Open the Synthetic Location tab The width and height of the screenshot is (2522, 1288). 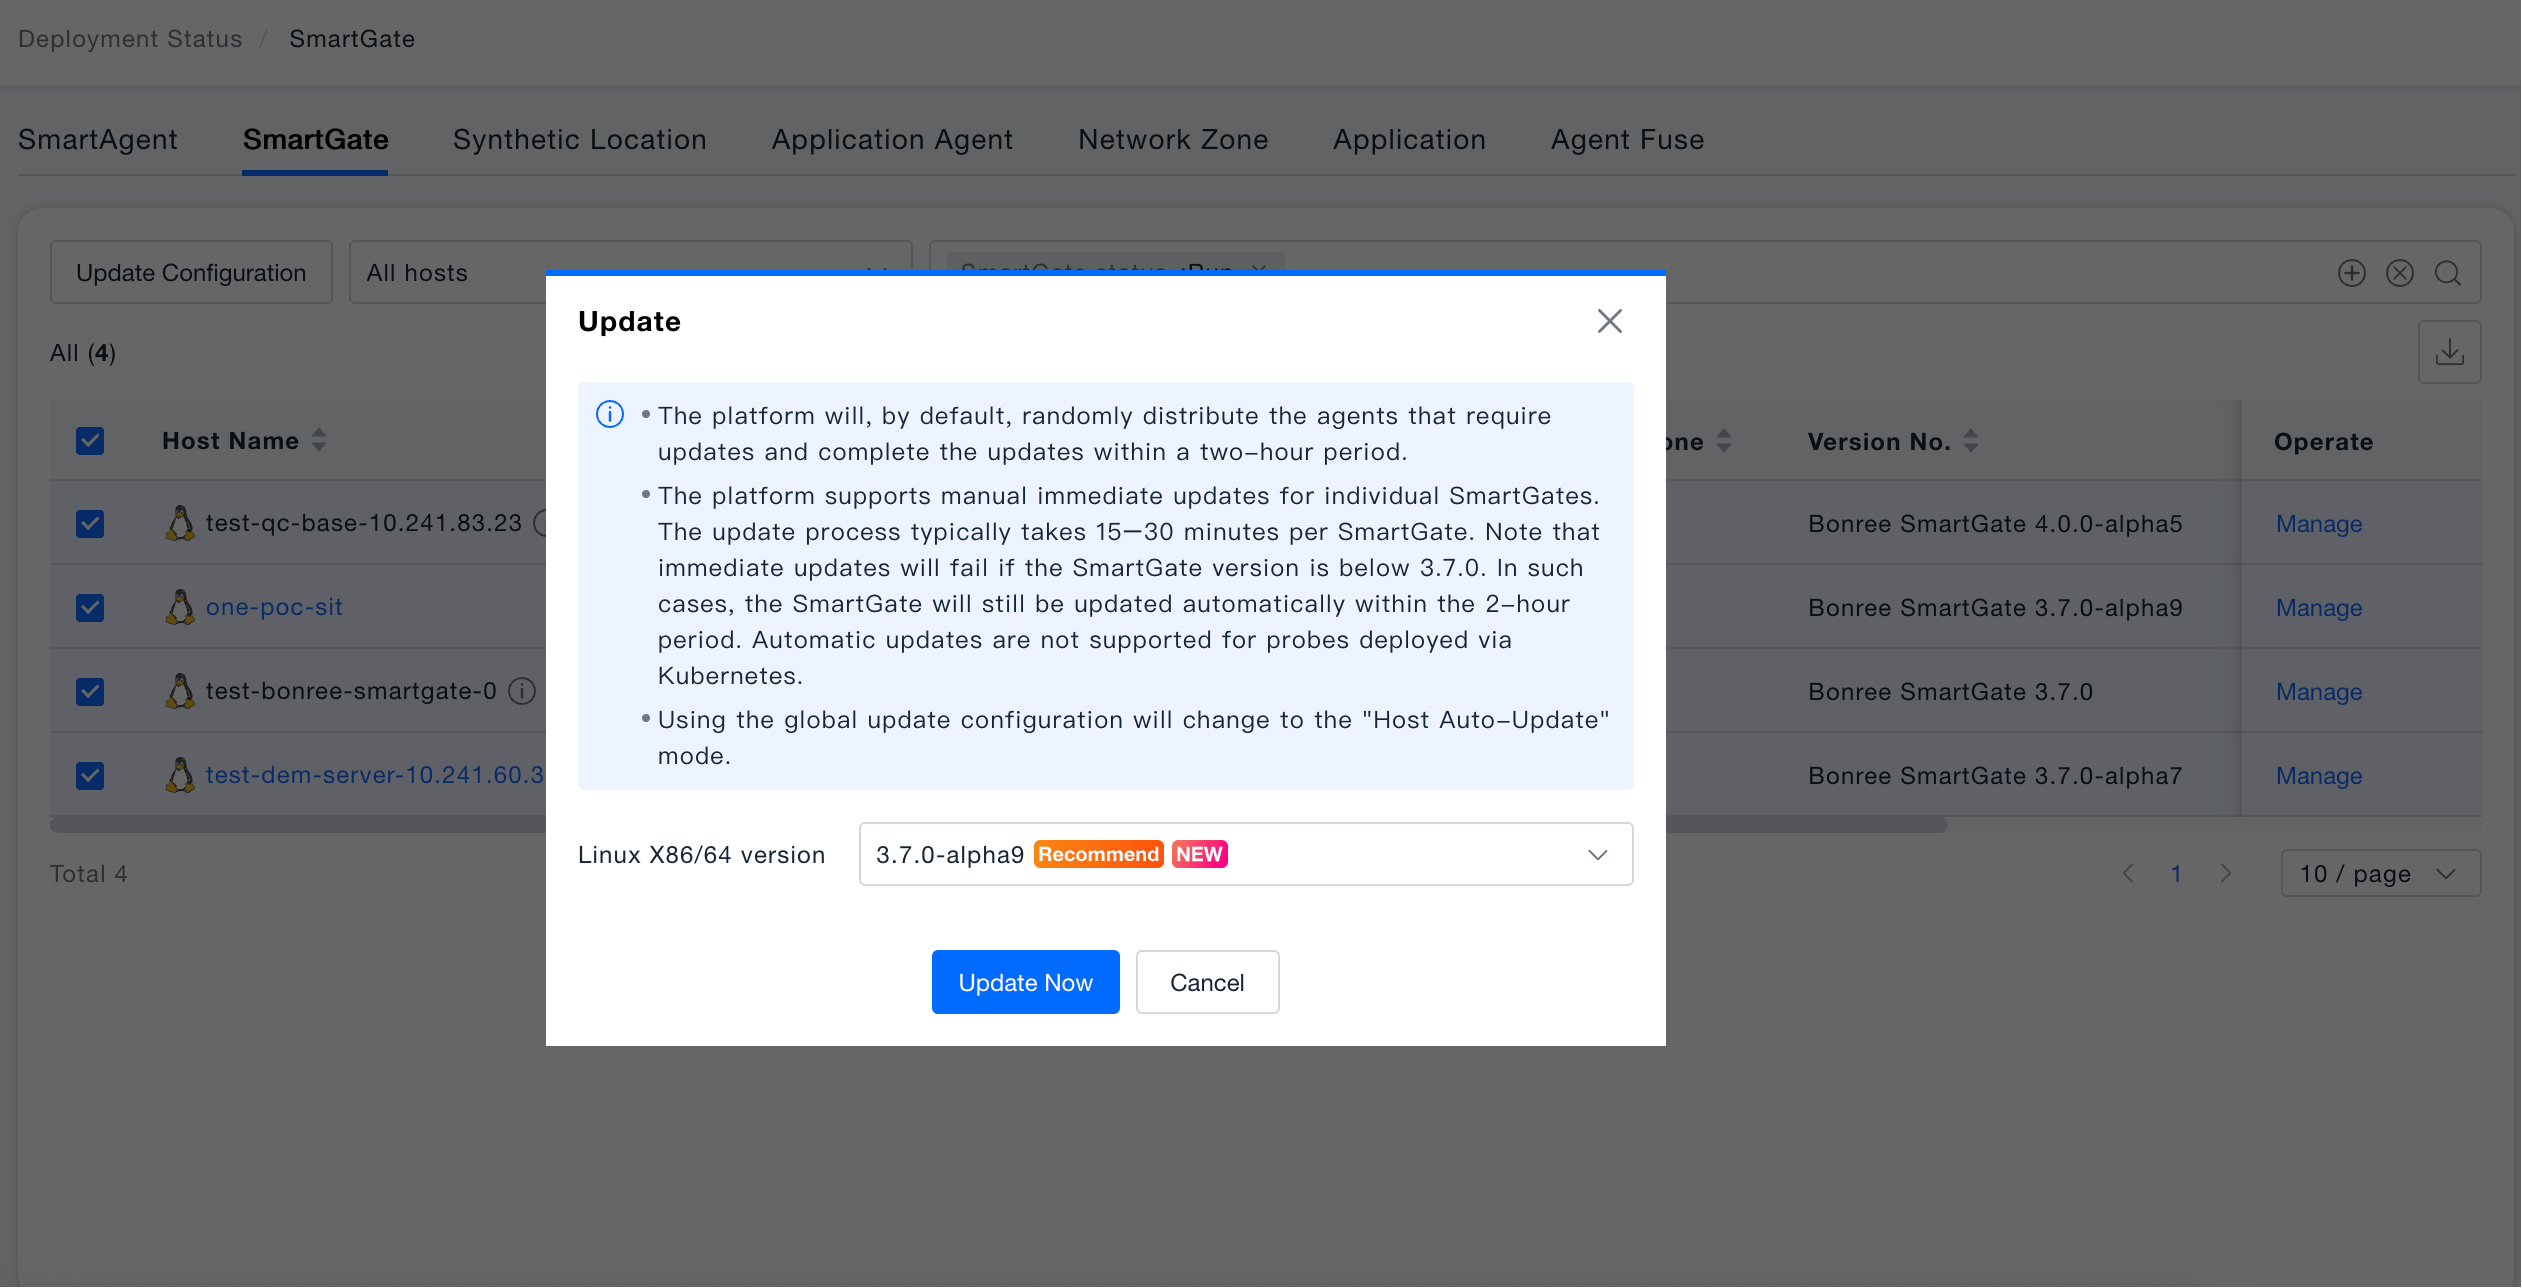[580, 140]
